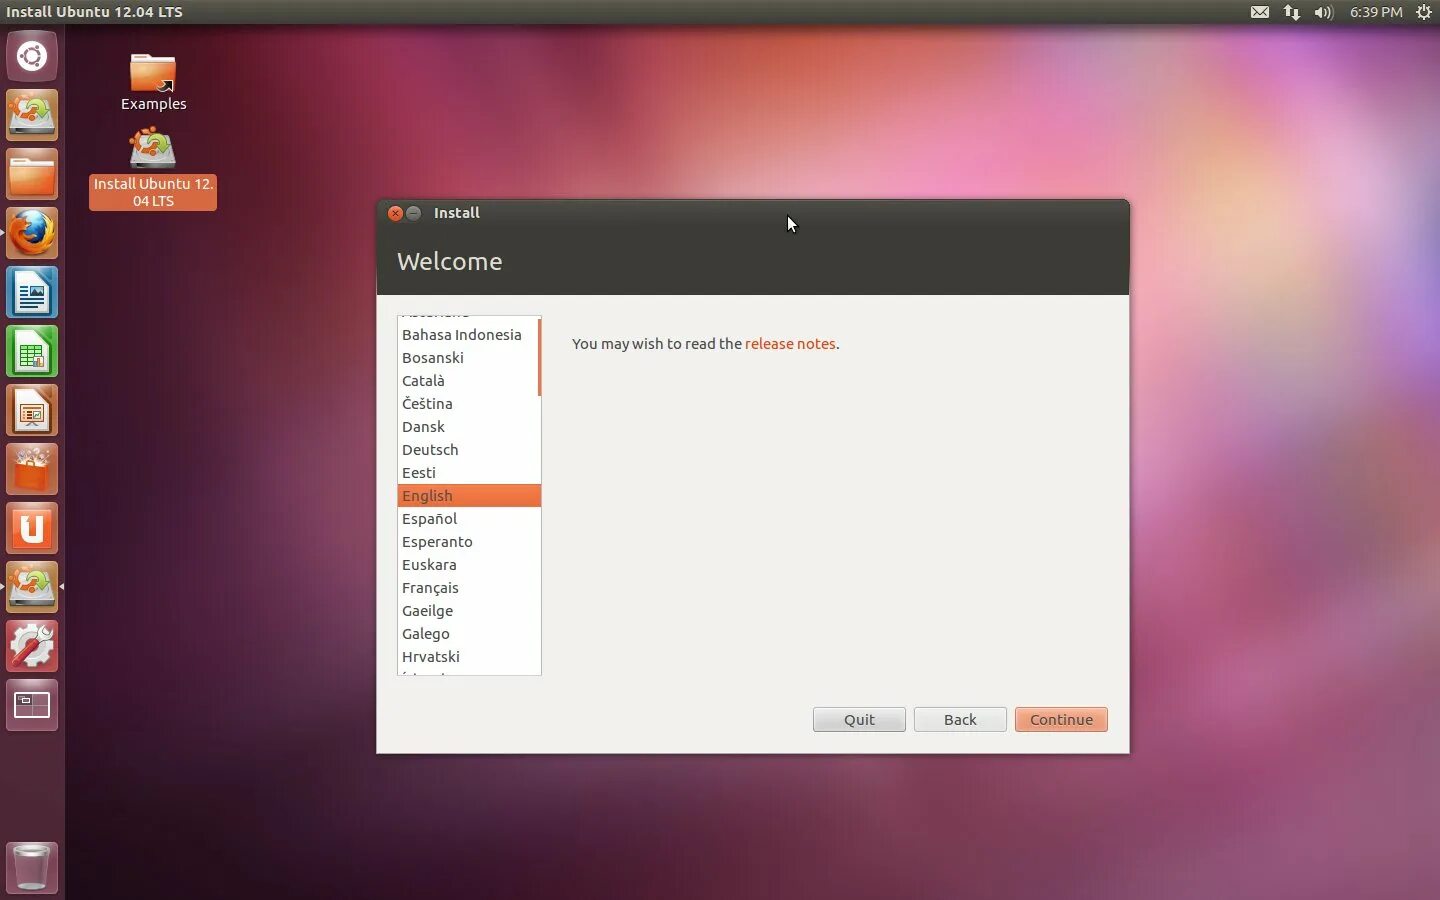Launch Firefox web browser from the launcher

(32, 233)
